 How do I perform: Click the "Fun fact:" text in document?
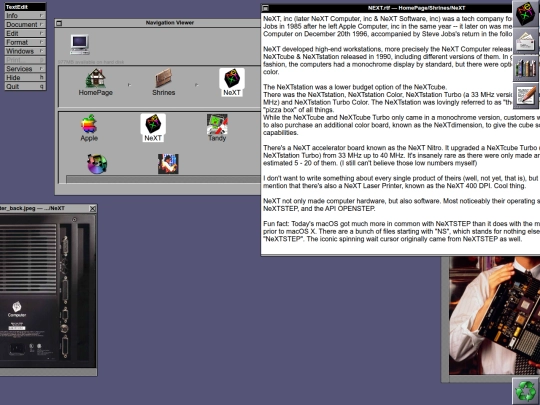[x=276, y=224]
